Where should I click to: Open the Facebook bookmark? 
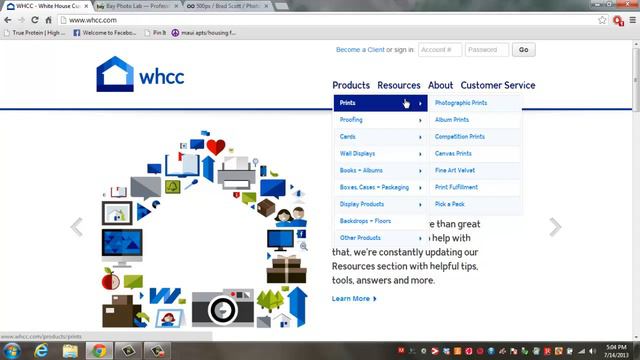[104, 33]
